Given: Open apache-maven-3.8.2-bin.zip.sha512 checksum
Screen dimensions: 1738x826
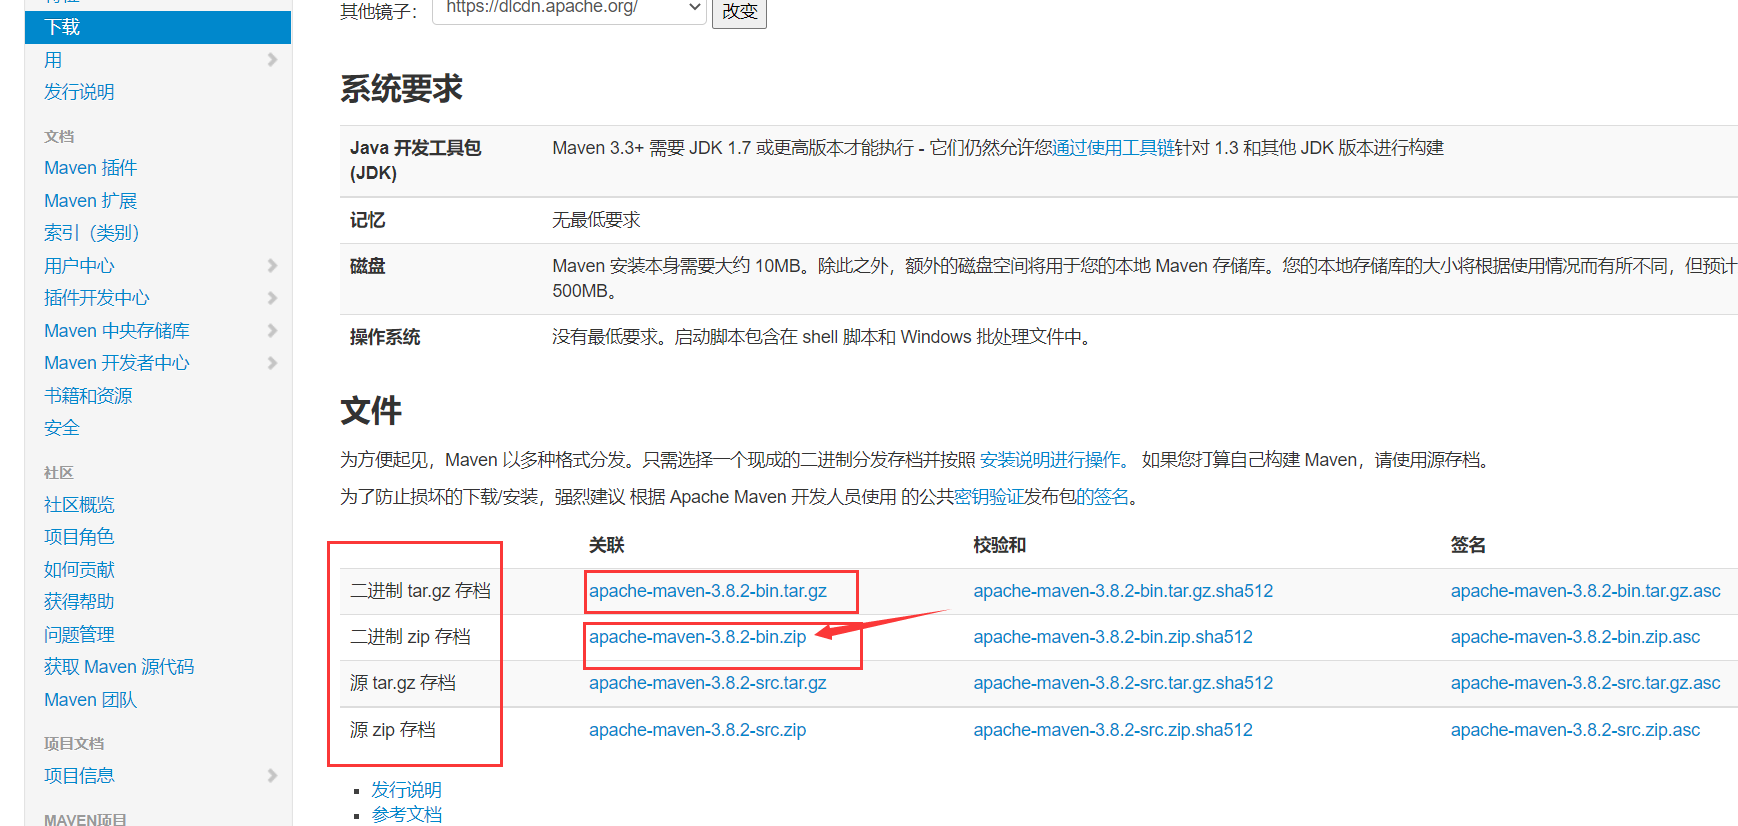Looking at the screenshot, I should 1113,637.
